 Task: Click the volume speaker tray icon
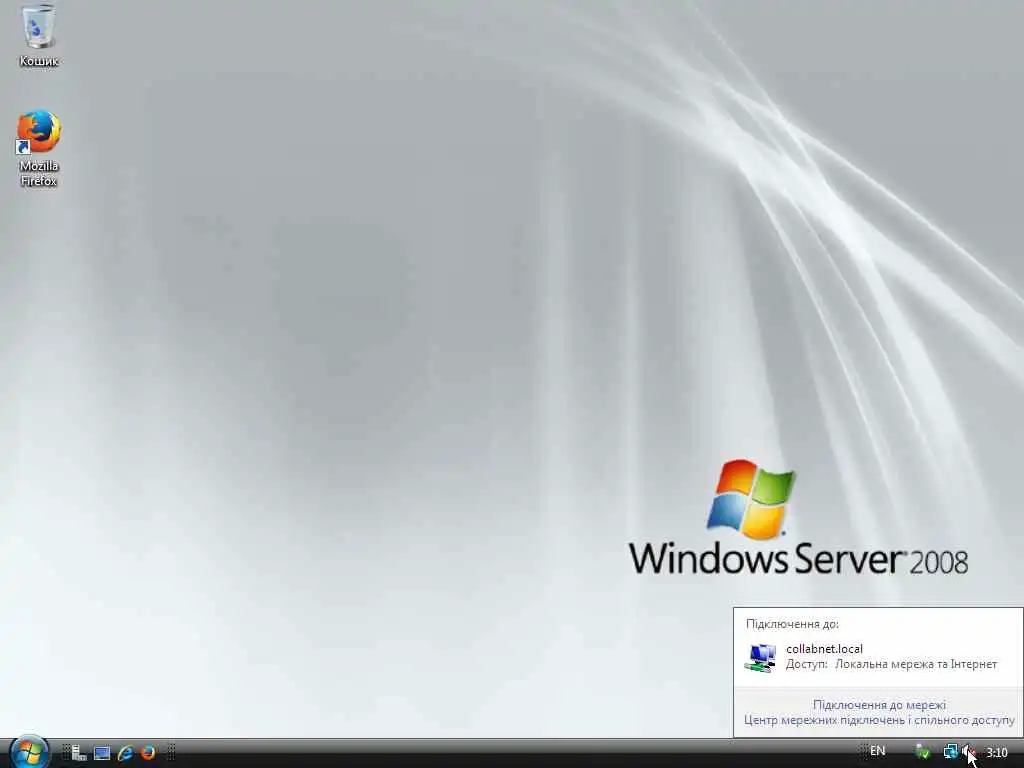[969, 752]
